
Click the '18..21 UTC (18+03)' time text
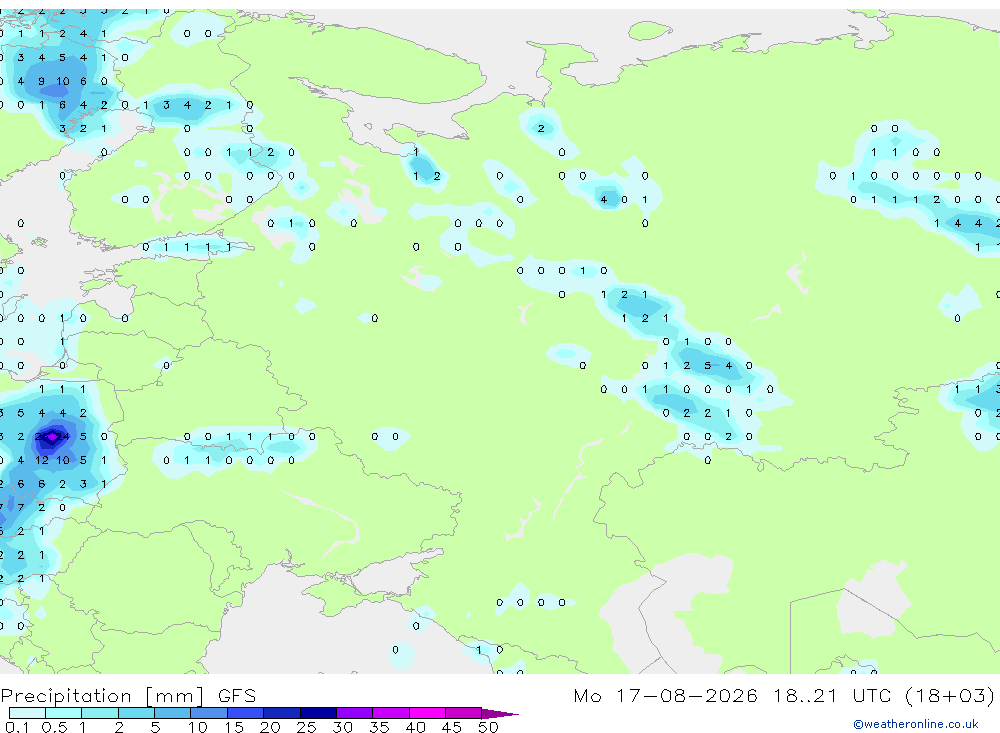[884, 695]
